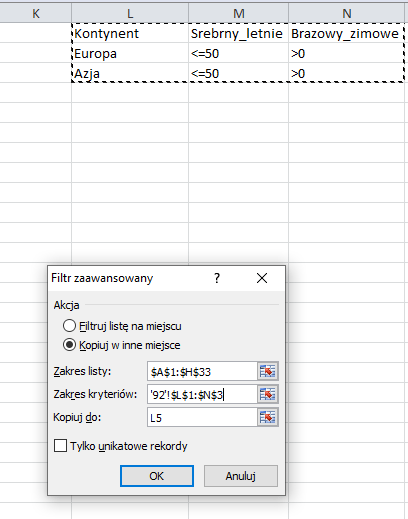Close the Filtr zaawansowany dialog

tap(262, 278)
